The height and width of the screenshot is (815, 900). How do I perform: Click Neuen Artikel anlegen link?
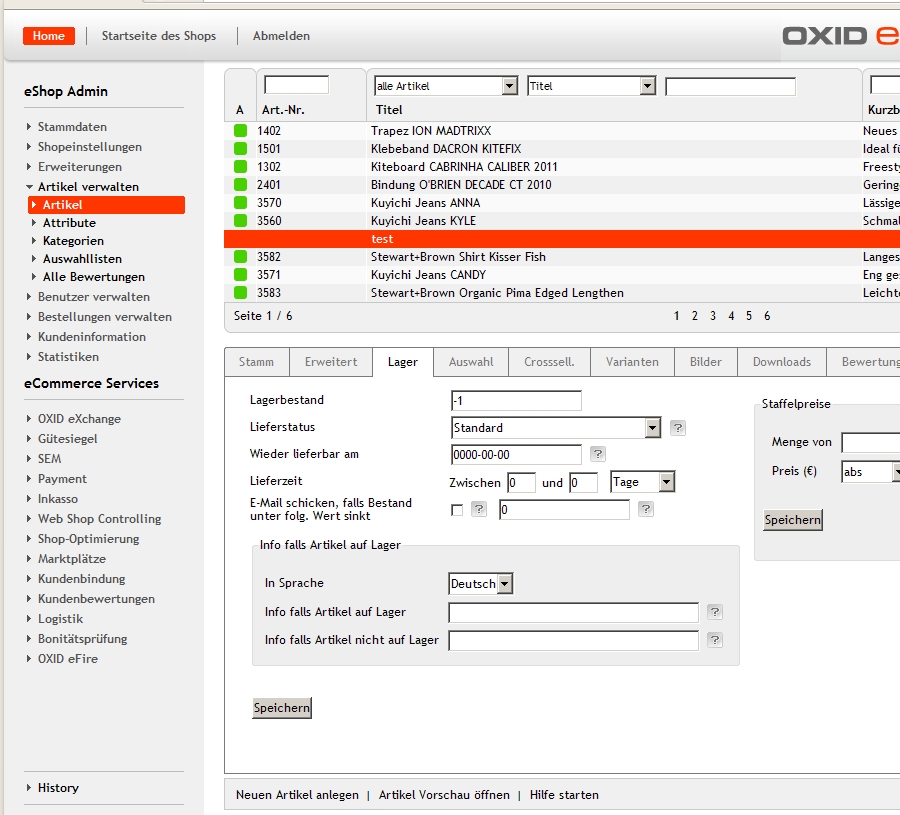(297, 795)
